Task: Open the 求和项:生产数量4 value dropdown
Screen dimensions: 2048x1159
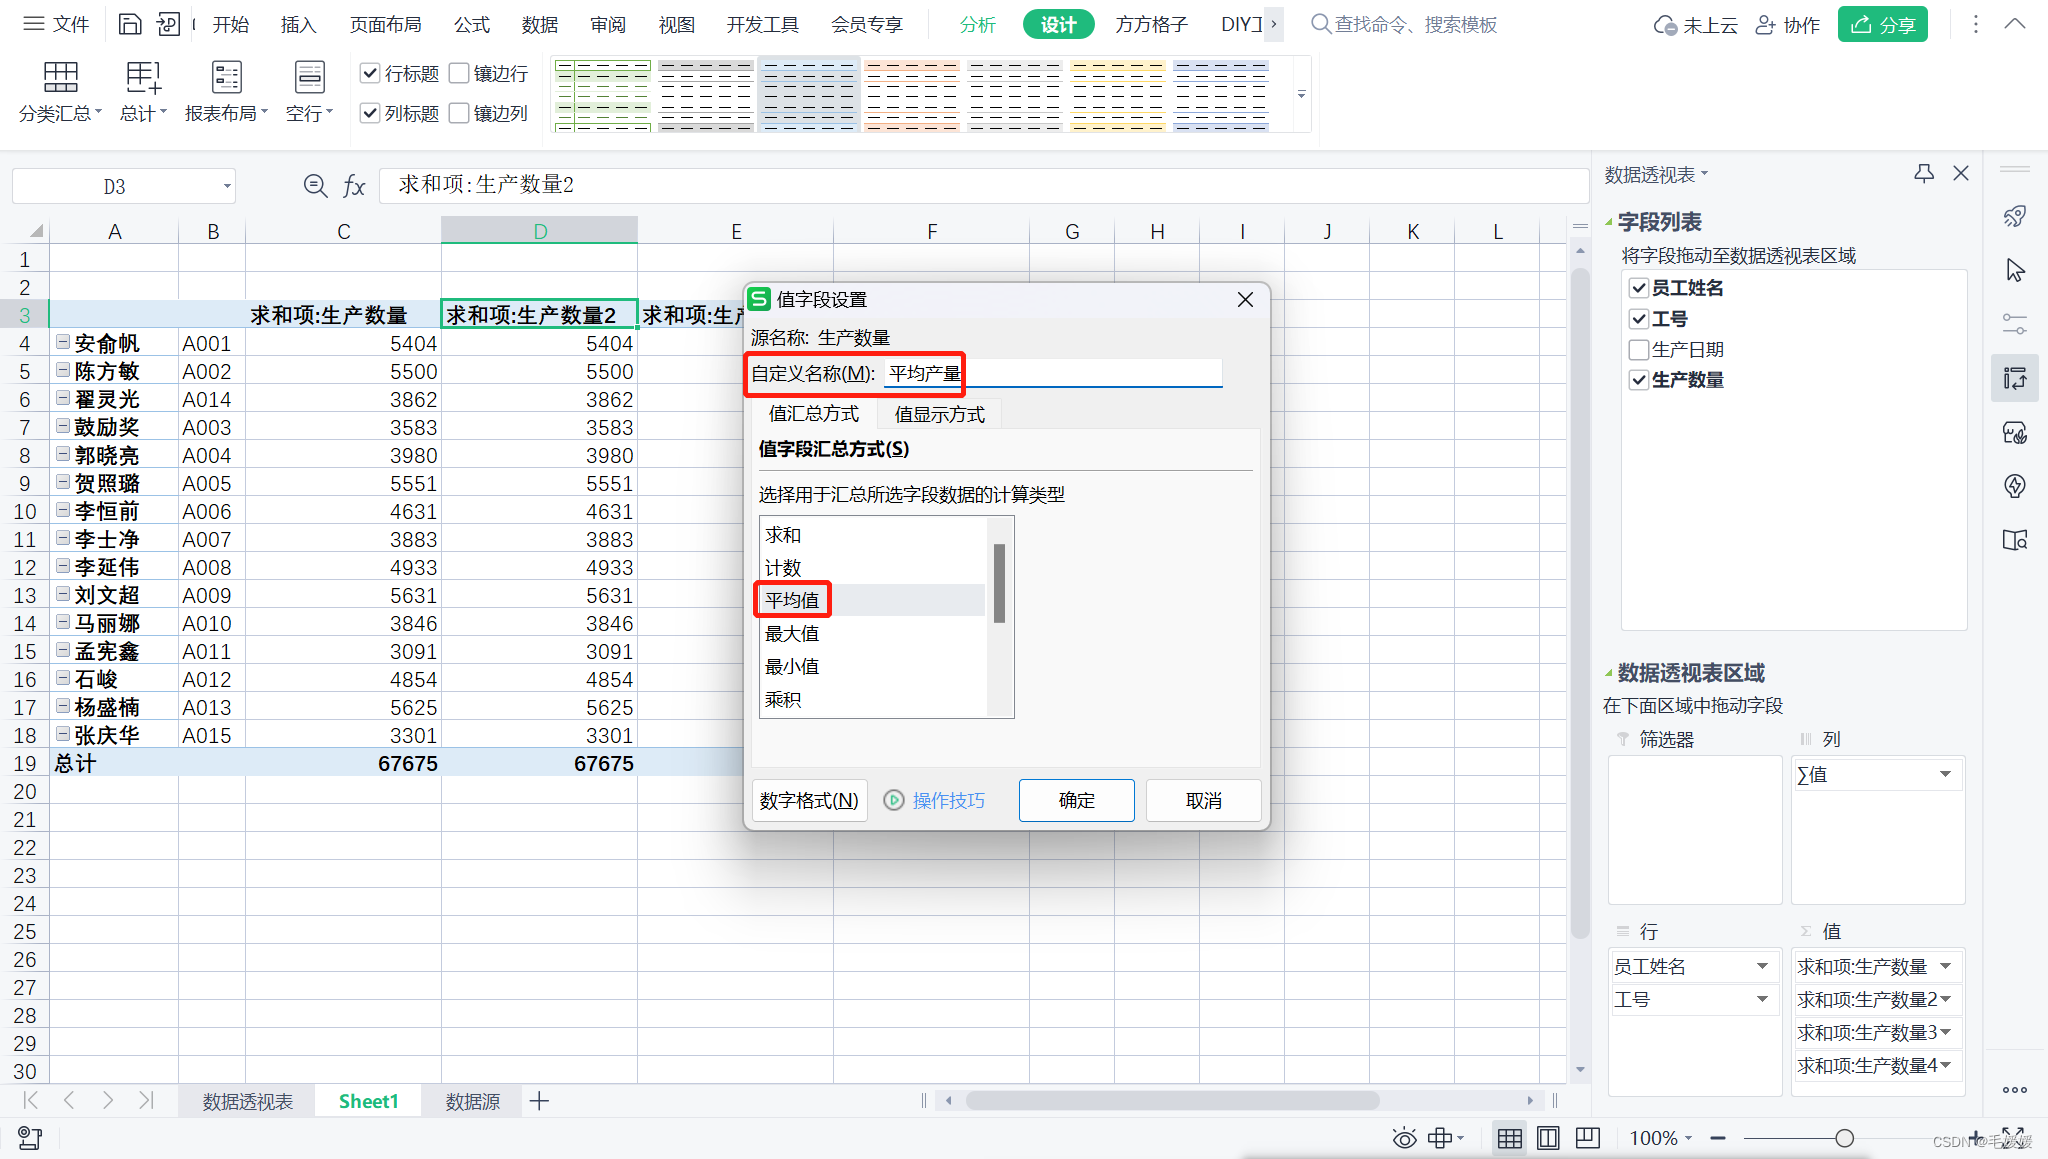Action: (1946, 1065)
